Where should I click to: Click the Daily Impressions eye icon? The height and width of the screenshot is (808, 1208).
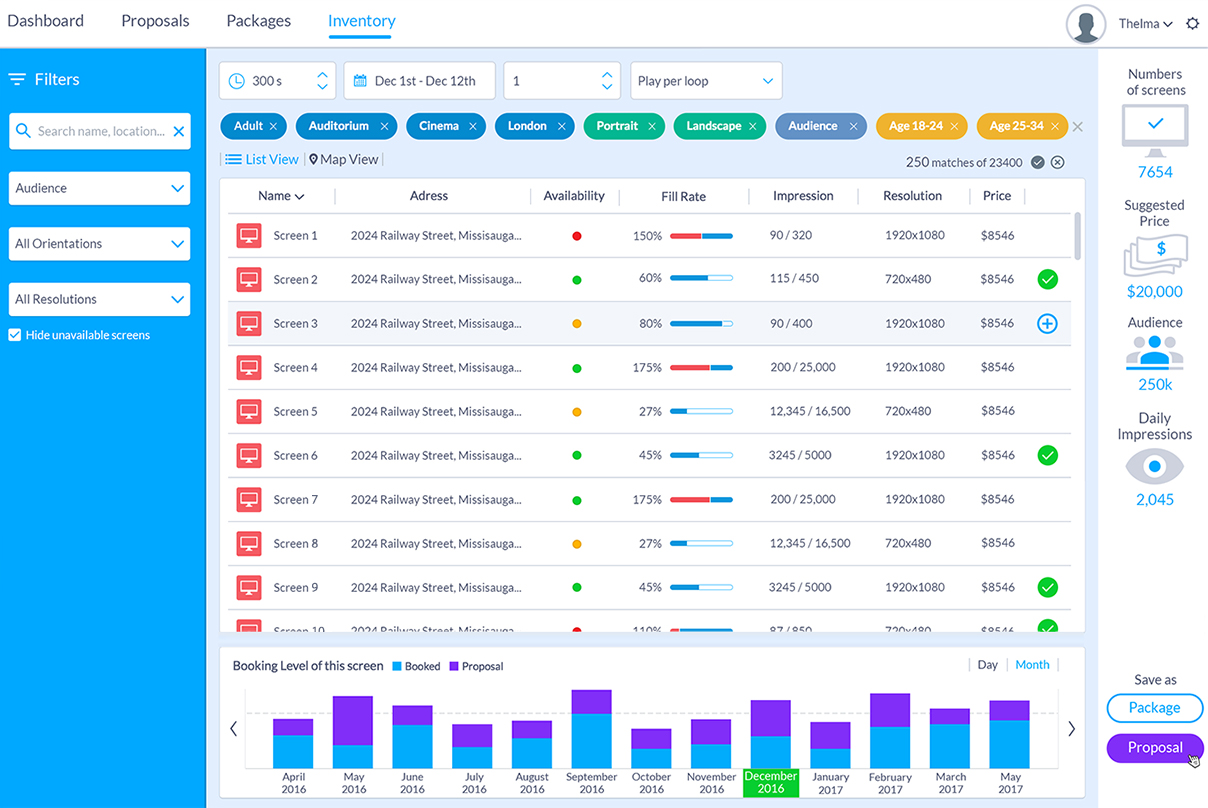(x=1155, y=467)
